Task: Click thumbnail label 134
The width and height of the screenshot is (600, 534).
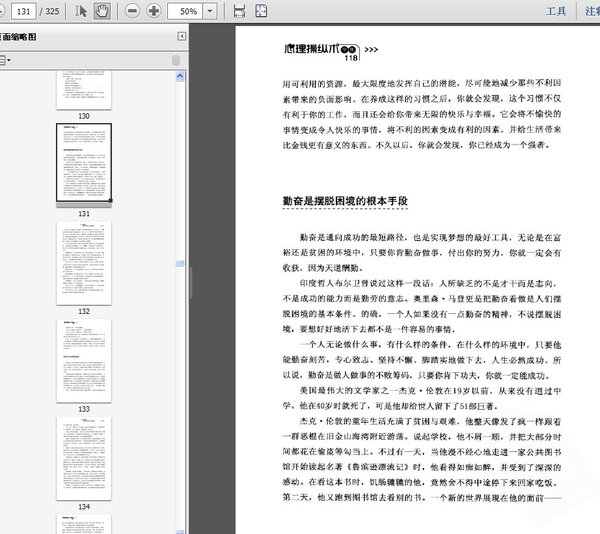Action: click(x=84, y=507)
